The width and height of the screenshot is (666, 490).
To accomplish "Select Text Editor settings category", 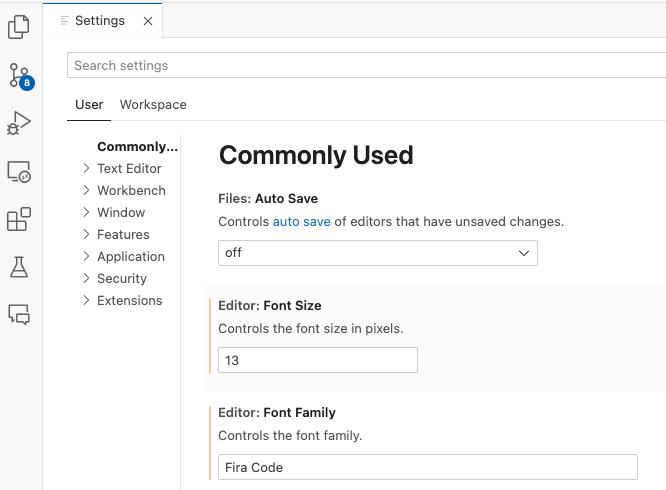I will pyautogui.click(x=129, y=169).
